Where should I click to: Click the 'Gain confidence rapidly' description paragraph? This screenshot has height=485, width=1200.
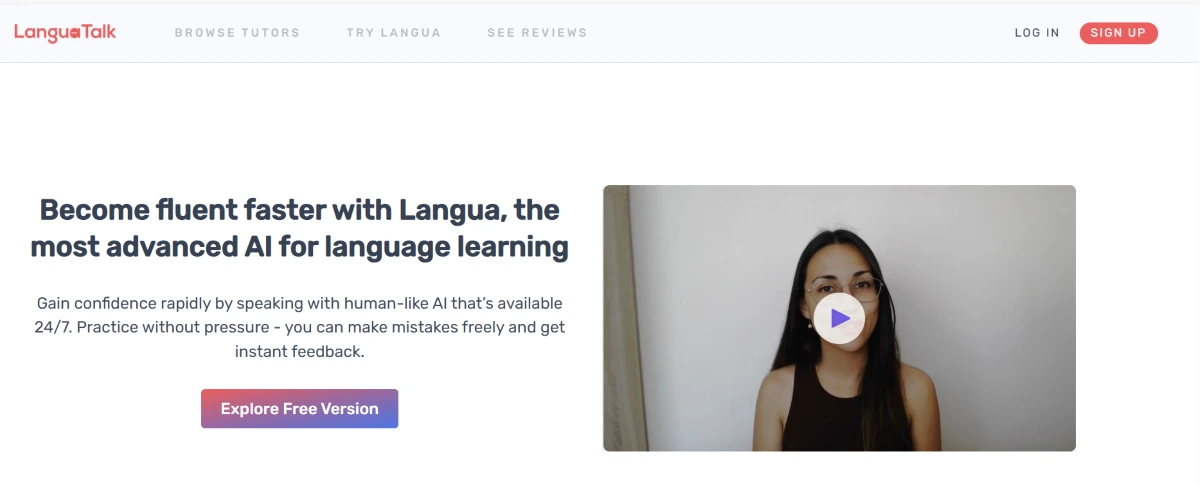point(300,327)
